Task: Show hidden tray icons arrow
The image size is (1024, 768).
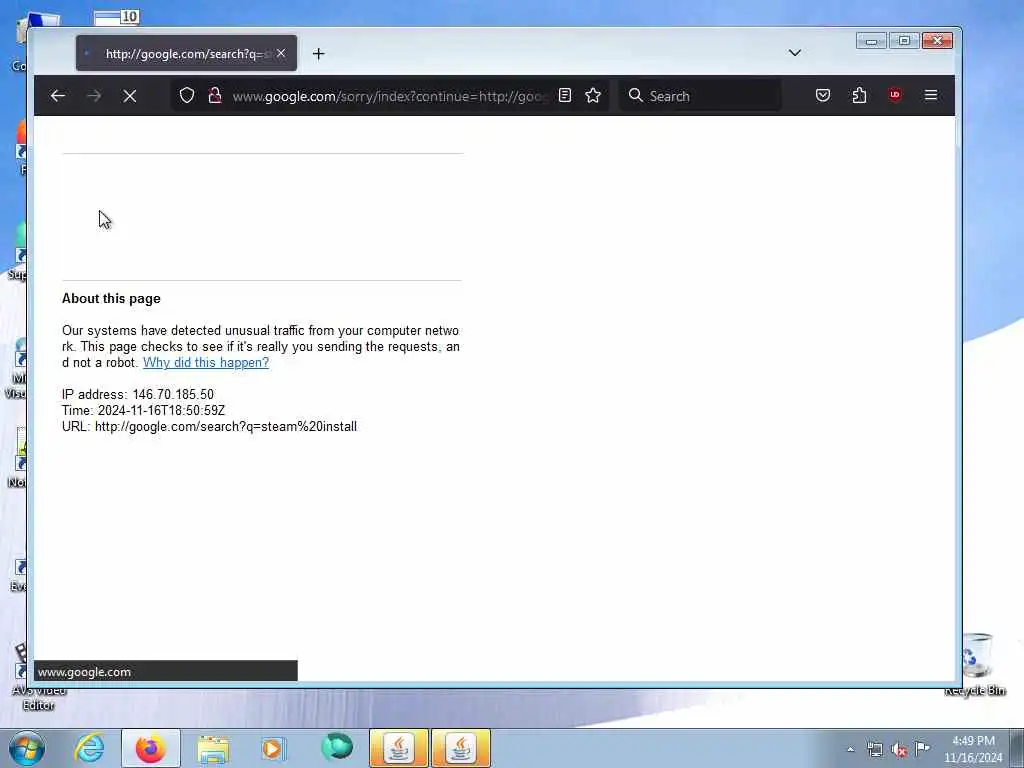Action: (x=850, y=749)
